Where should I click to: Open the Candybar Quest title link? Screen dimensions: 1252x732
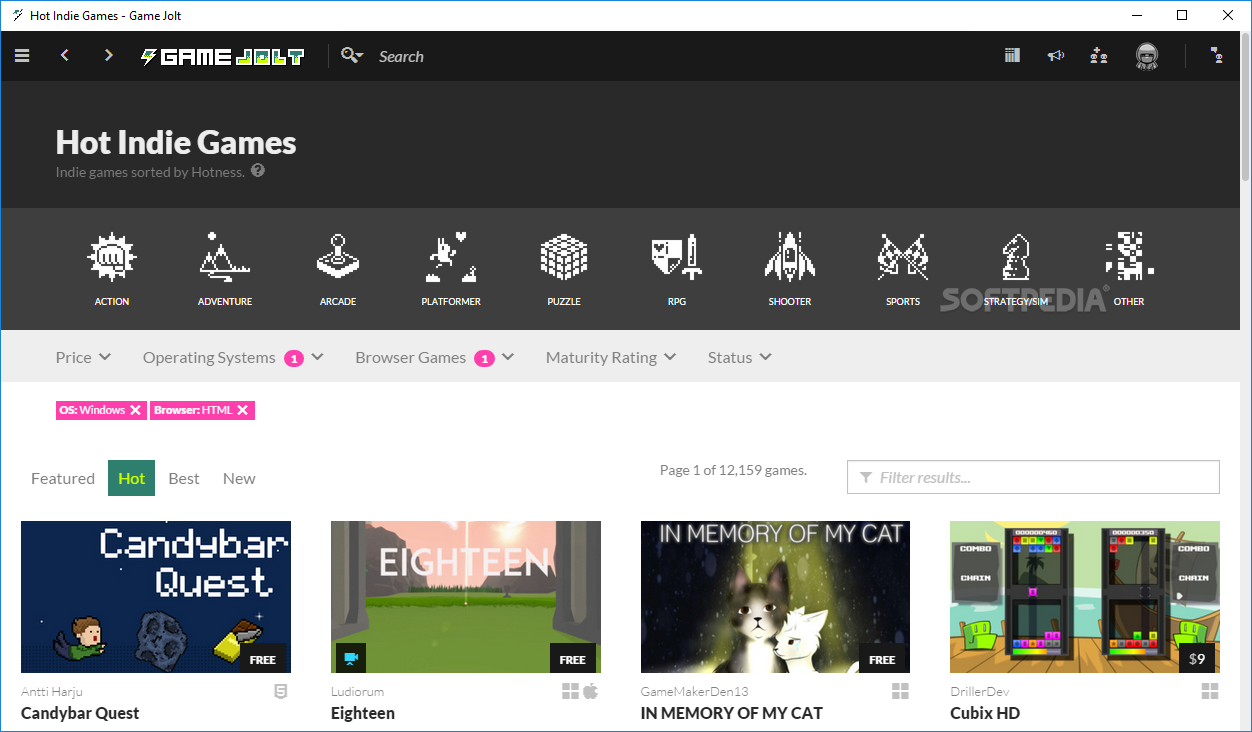click(80, 713)
